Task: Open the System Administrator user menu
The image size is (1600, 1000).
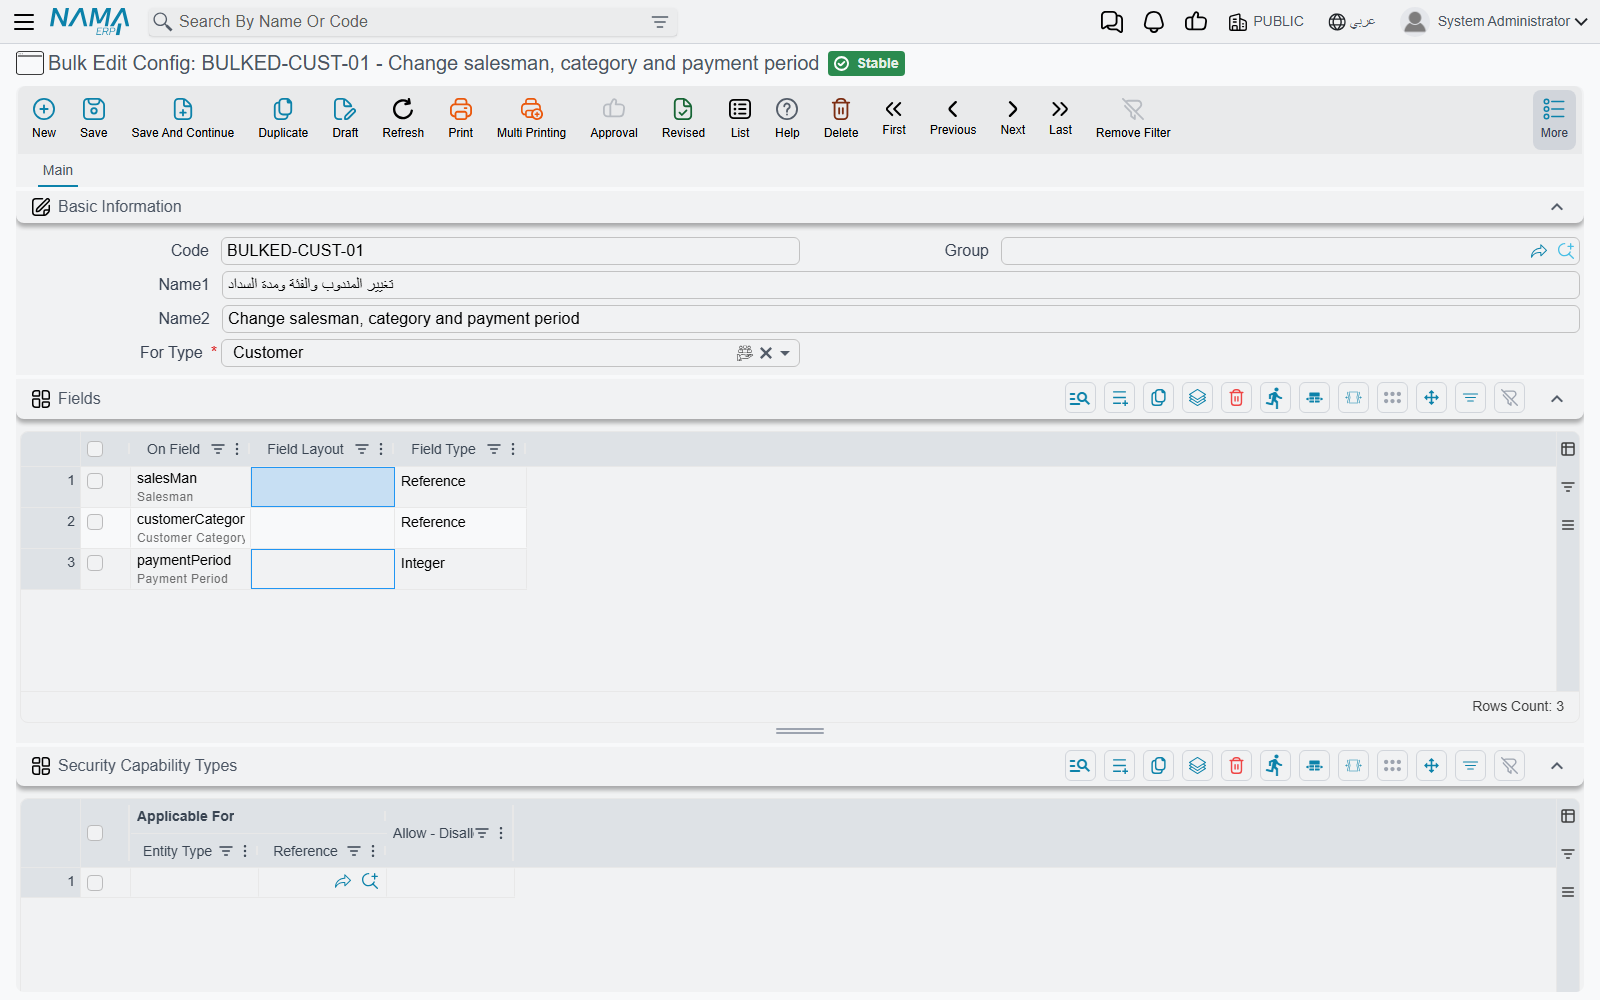Action: [x=1494, y=21]
